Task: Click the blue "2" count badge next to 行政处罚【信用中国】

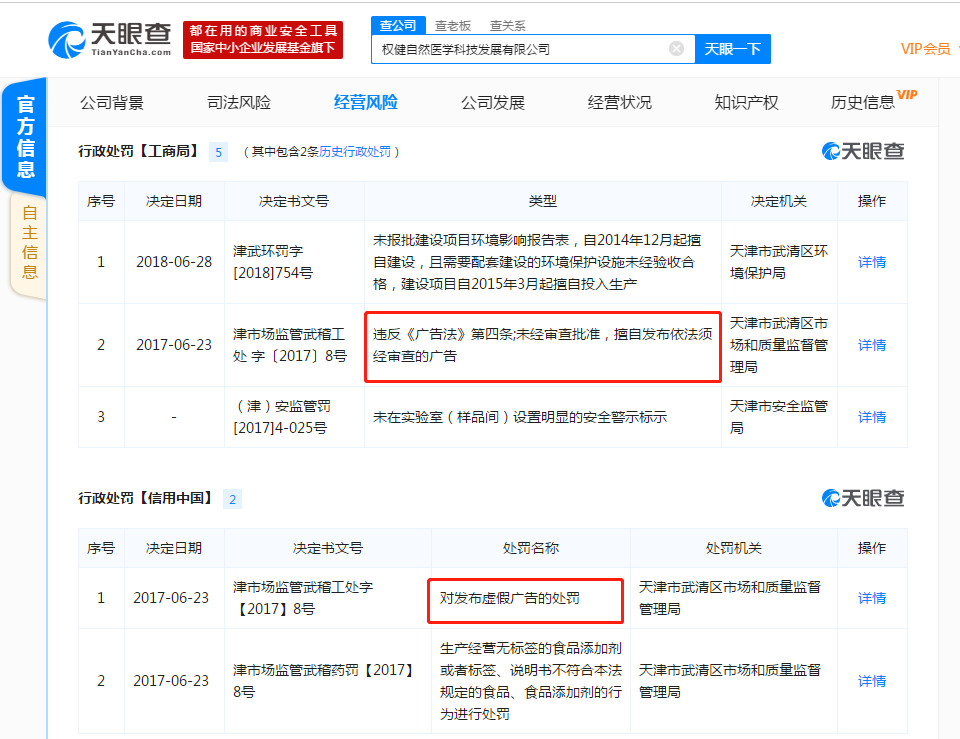Action: [x=234, y=498]
